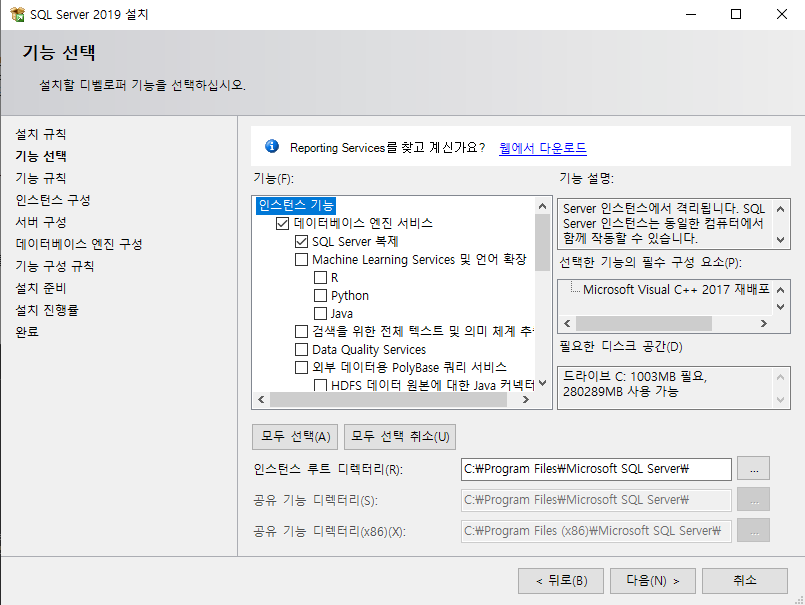
Task: Minimize the SQL Server 2019 설치 window
Action: click(691, 14)
